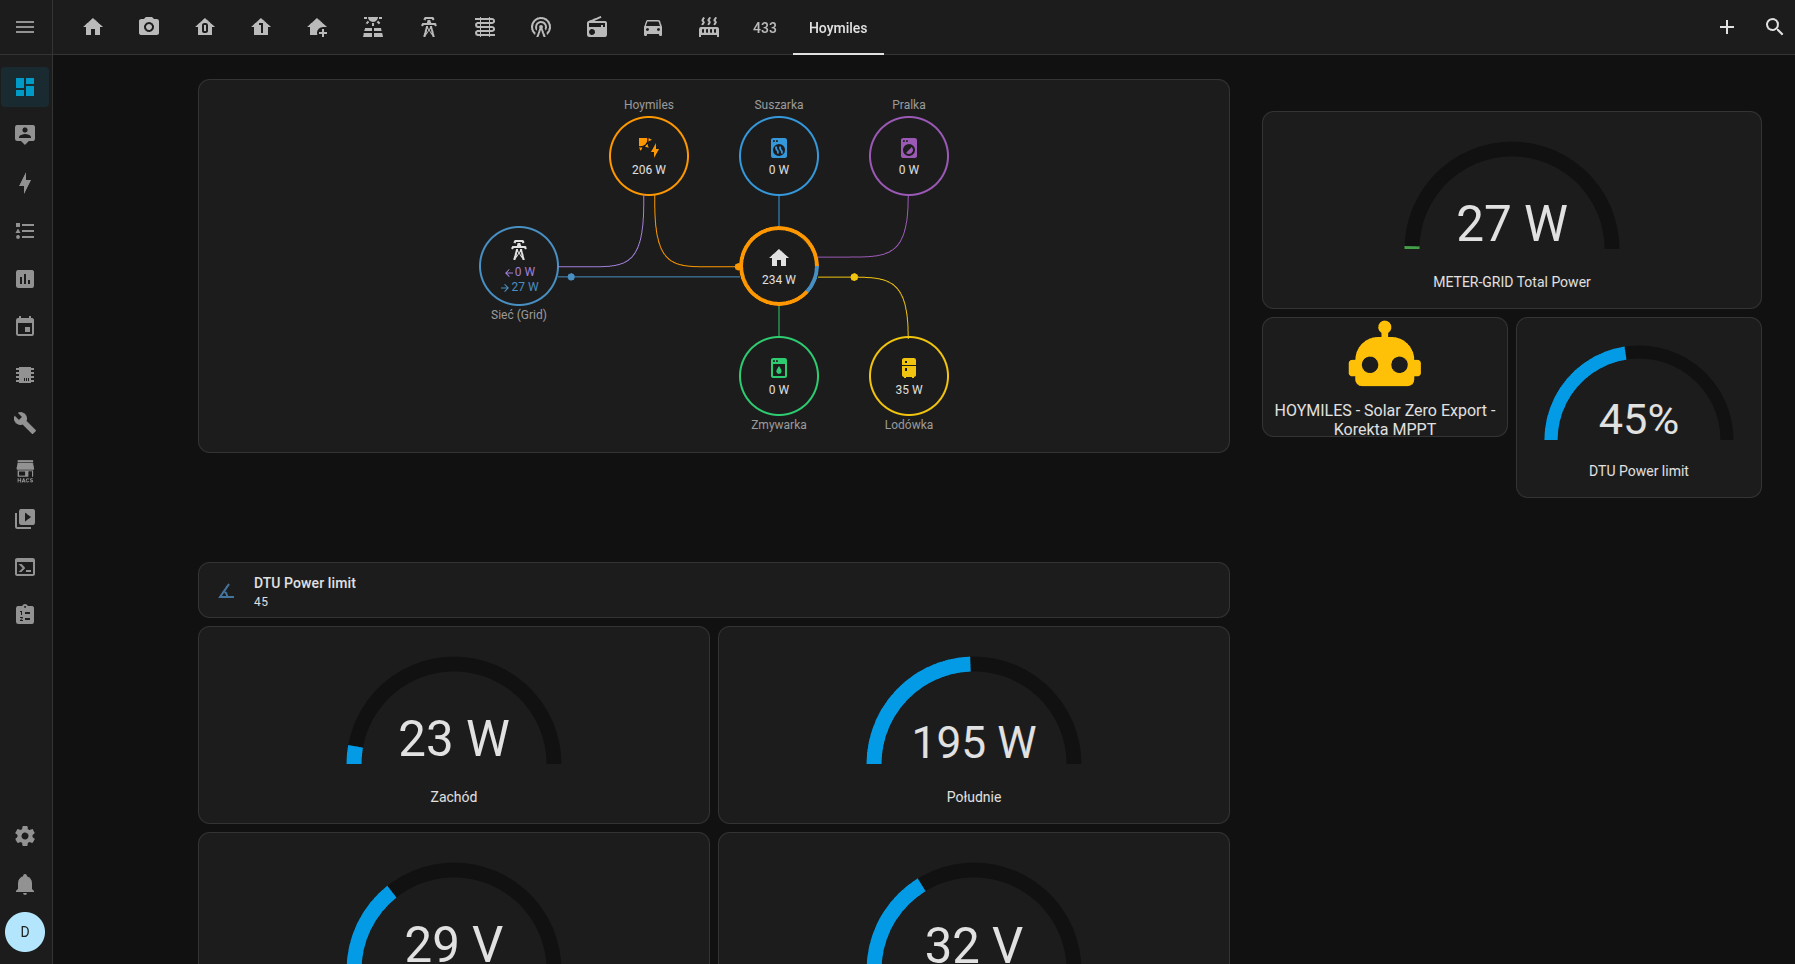Click the plus icon in the top bar
Image resolution: width=1795 pixels, height=964 pixels.
1726,27
